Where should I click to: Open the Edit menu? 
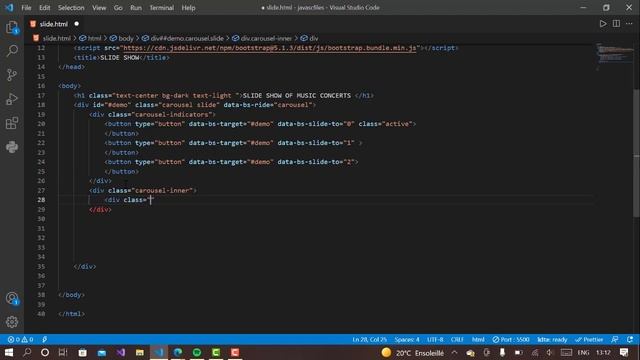click(x=44, y=7)
